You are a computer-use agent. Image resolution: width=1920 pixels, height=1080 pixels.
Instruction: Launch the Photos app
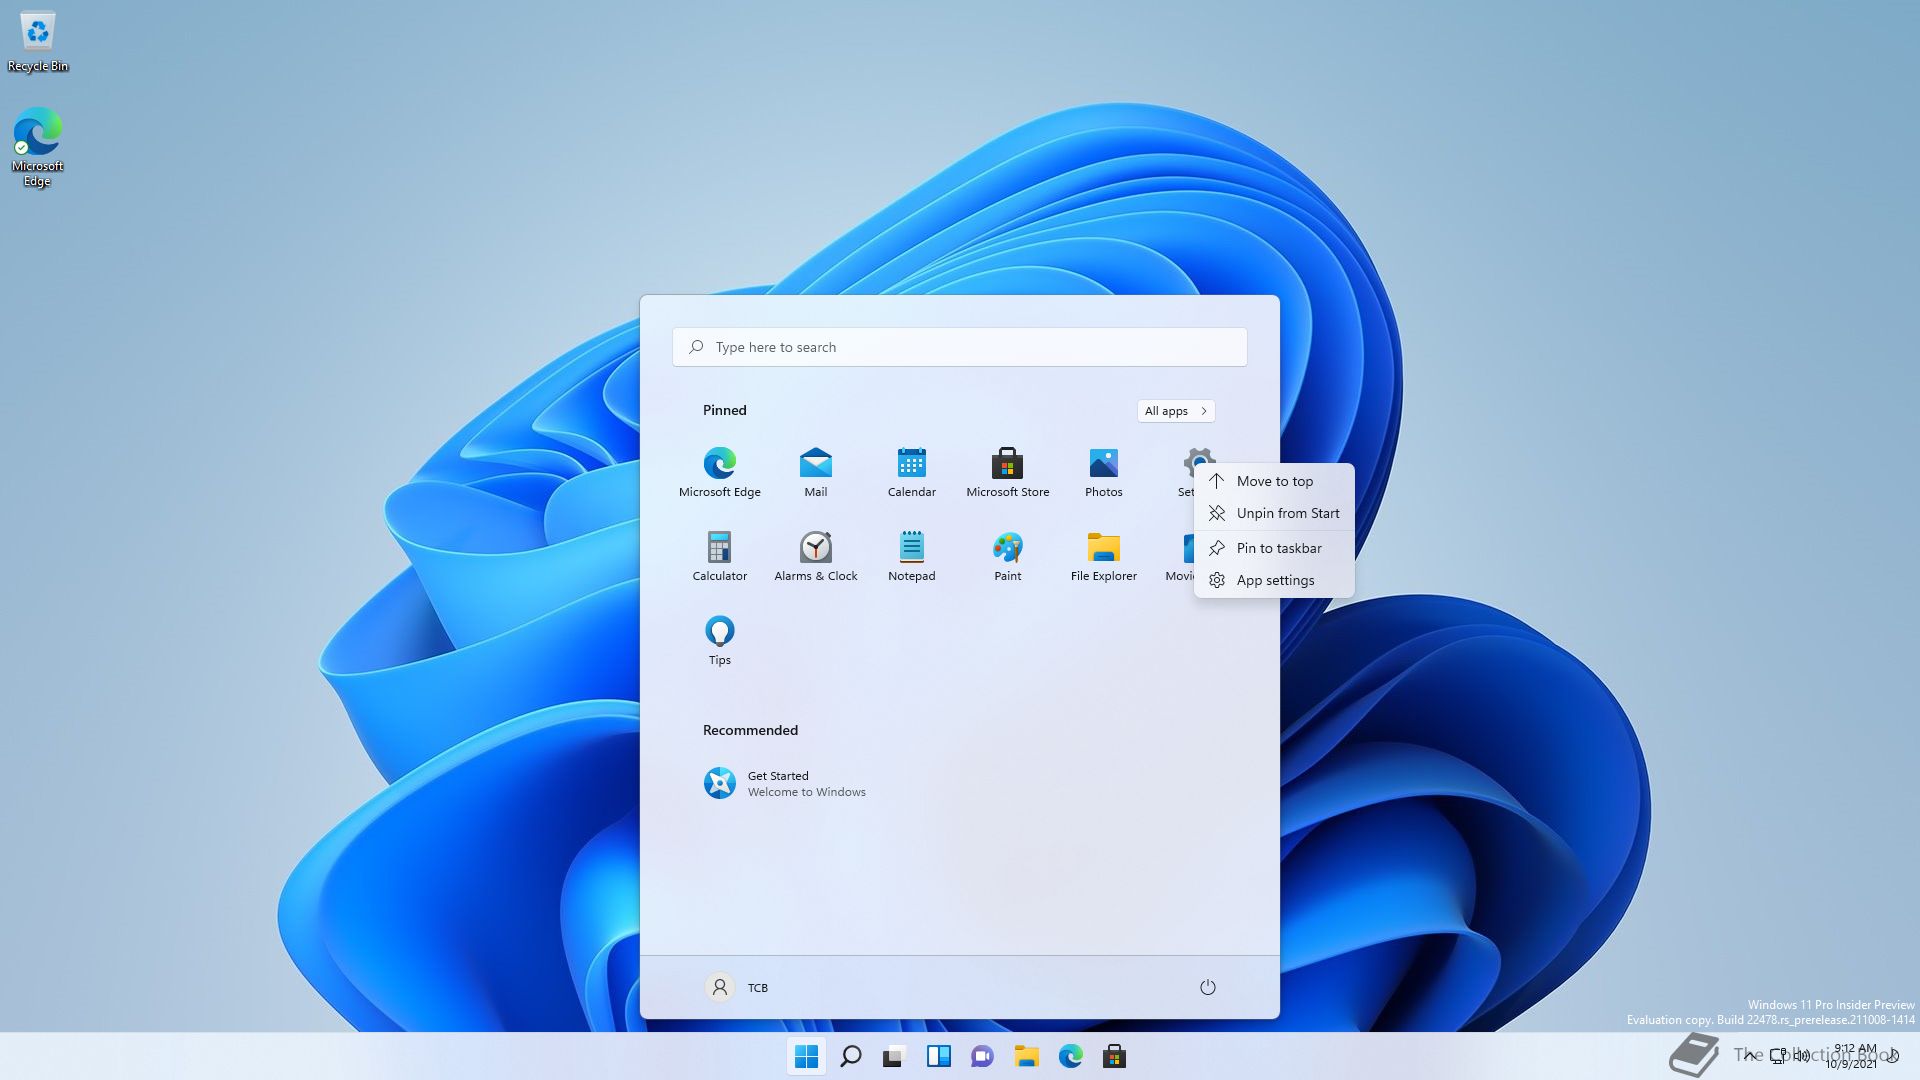pyautogui.click(x=1104, y=471)
